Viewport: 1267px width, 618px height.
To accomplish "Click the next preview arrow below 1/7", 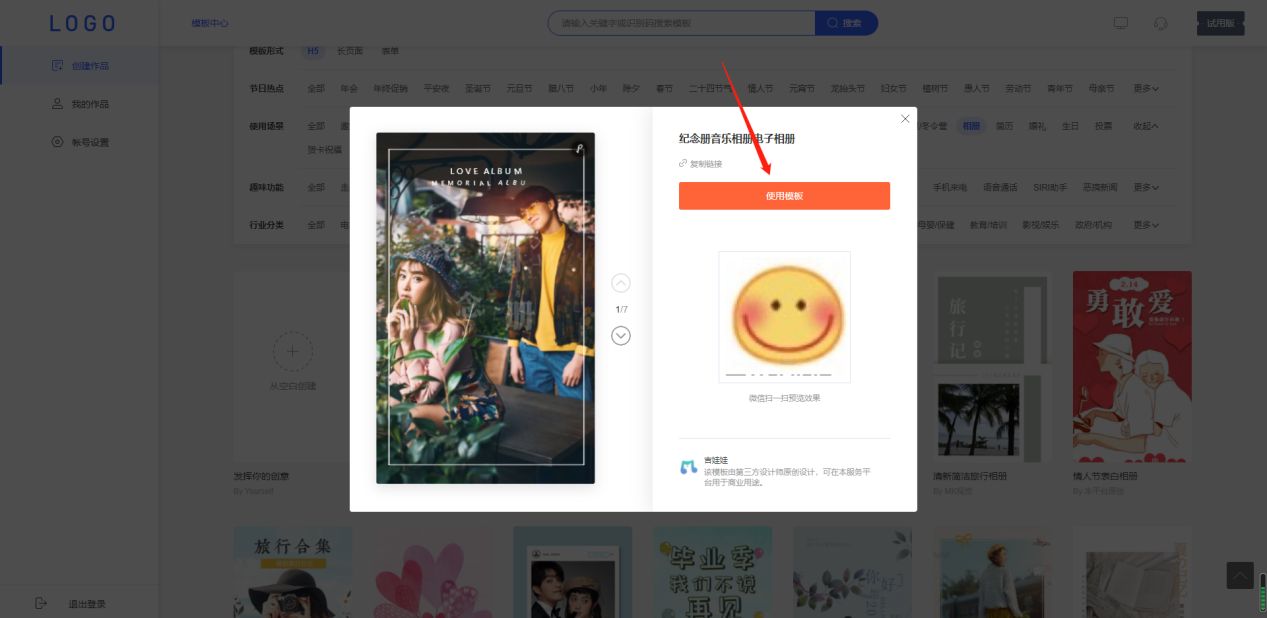I will 621,336.
